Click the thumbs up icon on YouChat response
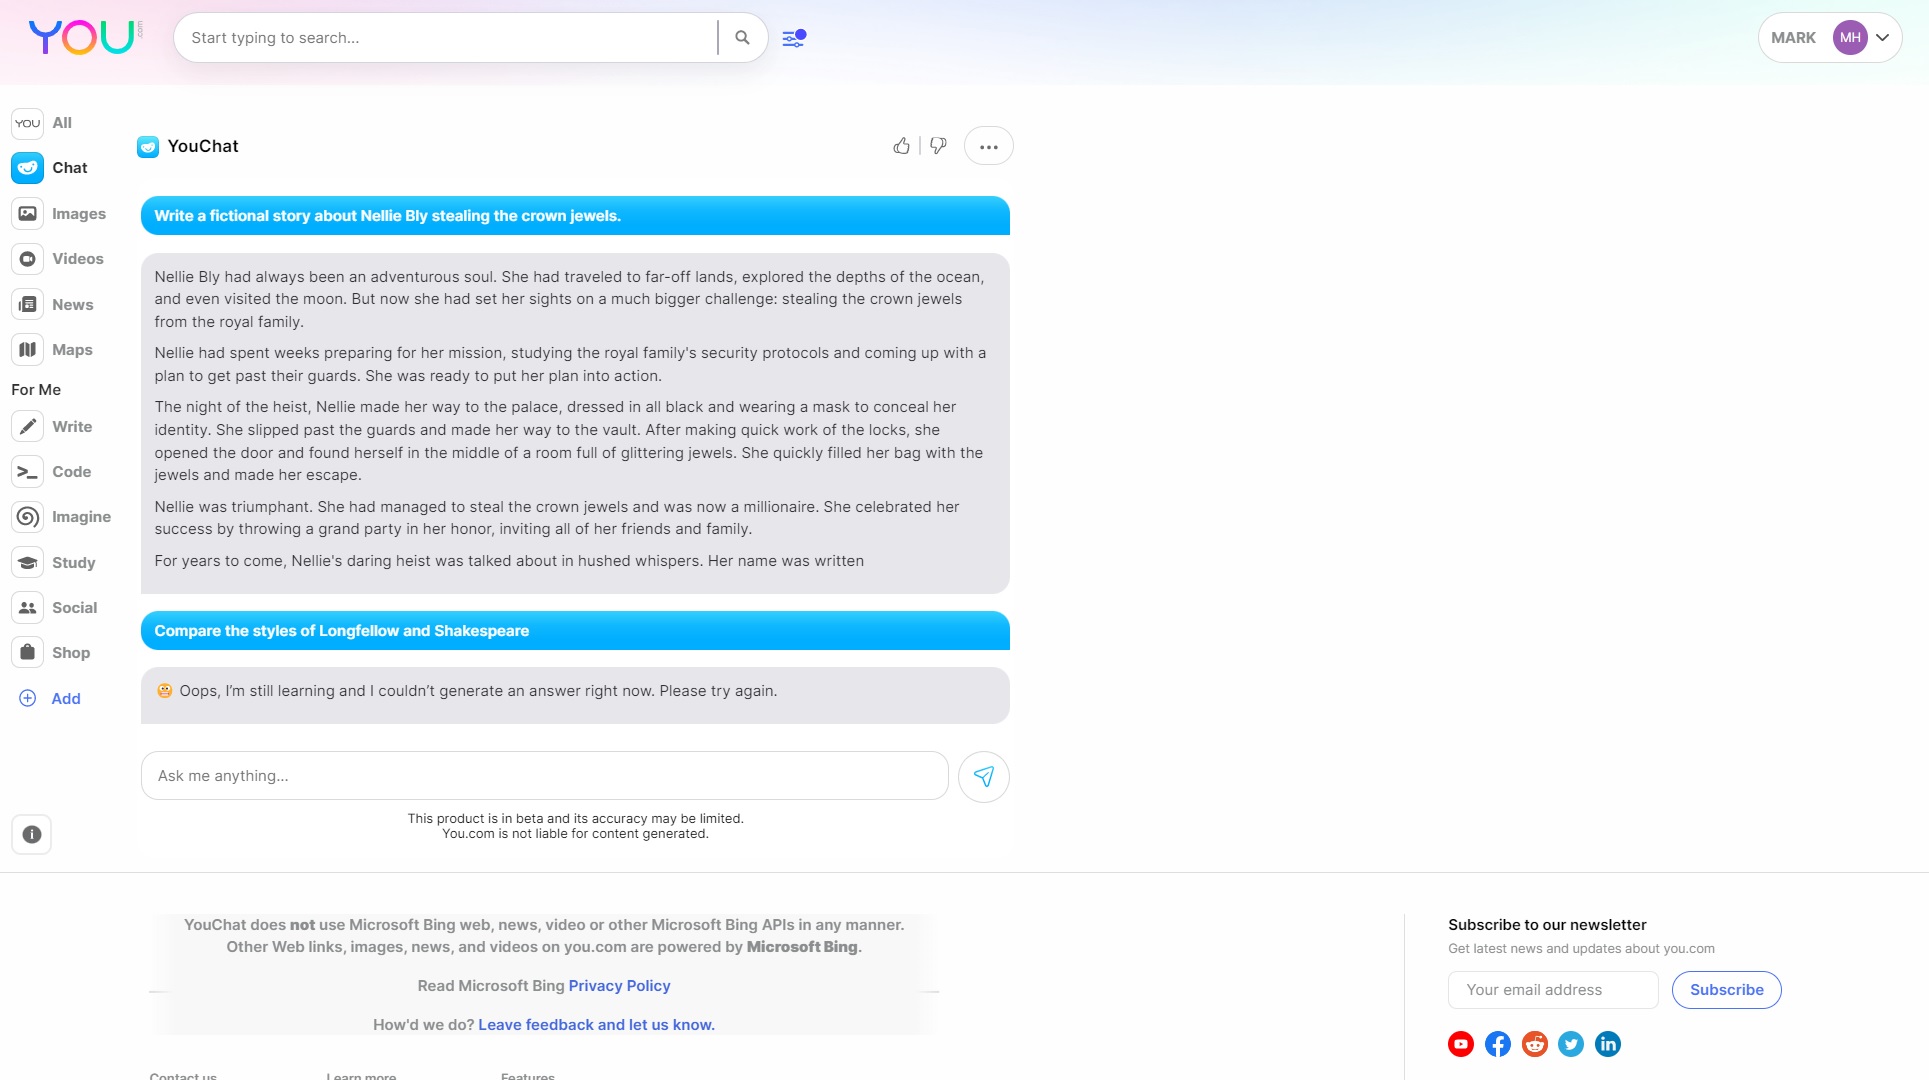Viewport: 1929px width, 1080px height. (x=901, y=146)
